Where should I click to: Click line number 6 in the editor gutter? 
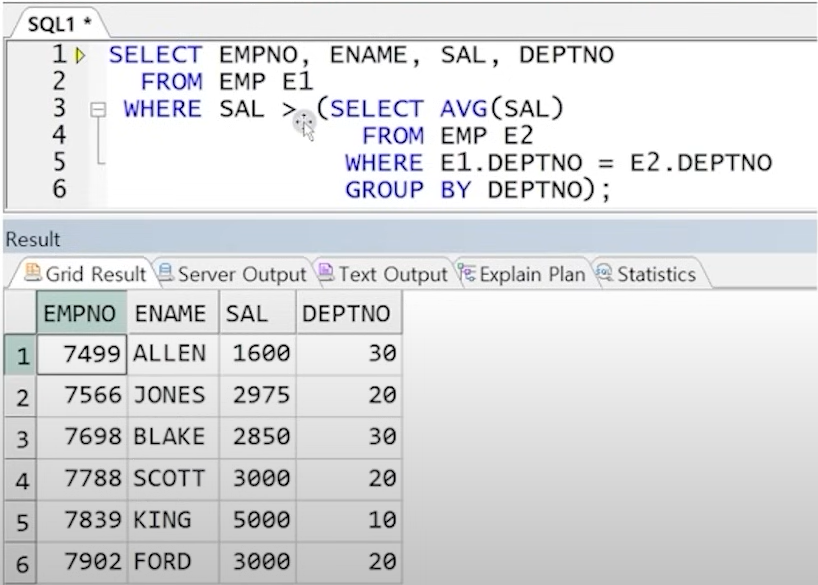pos(59,189)
